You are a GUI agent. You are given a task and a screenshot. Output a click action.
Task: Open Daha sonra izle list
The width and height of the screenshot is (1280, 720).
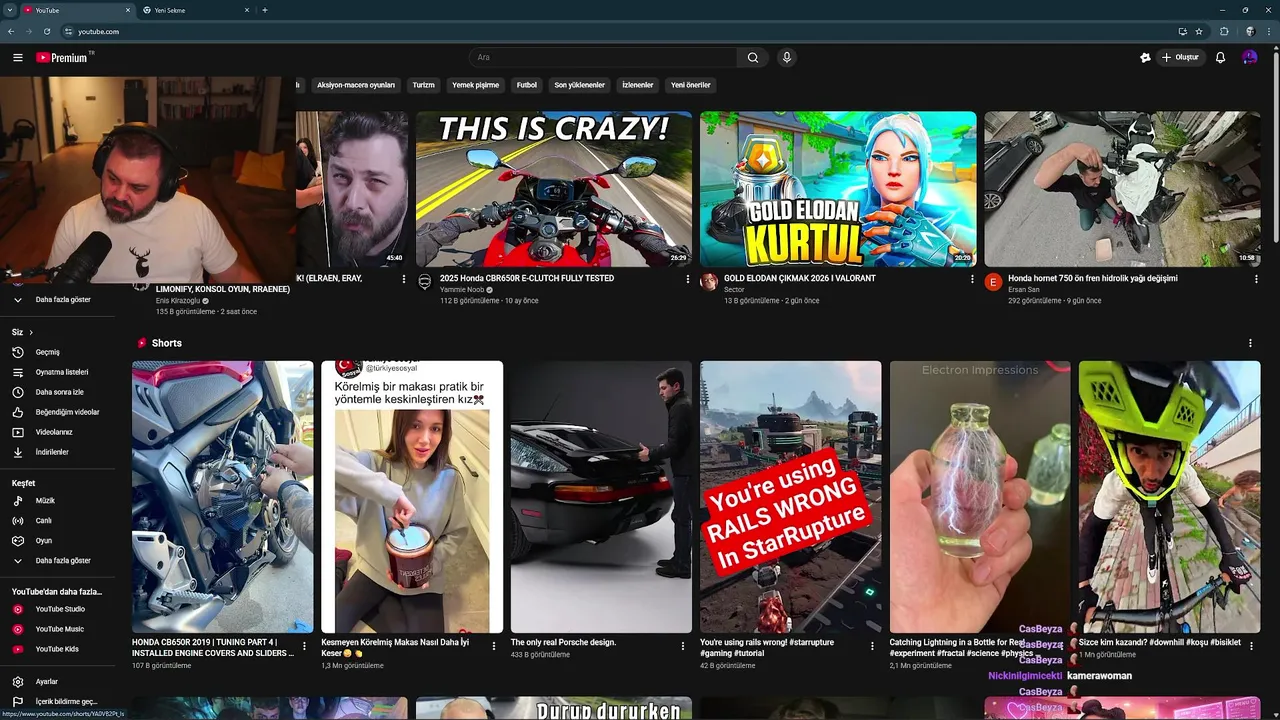[60, 392]
